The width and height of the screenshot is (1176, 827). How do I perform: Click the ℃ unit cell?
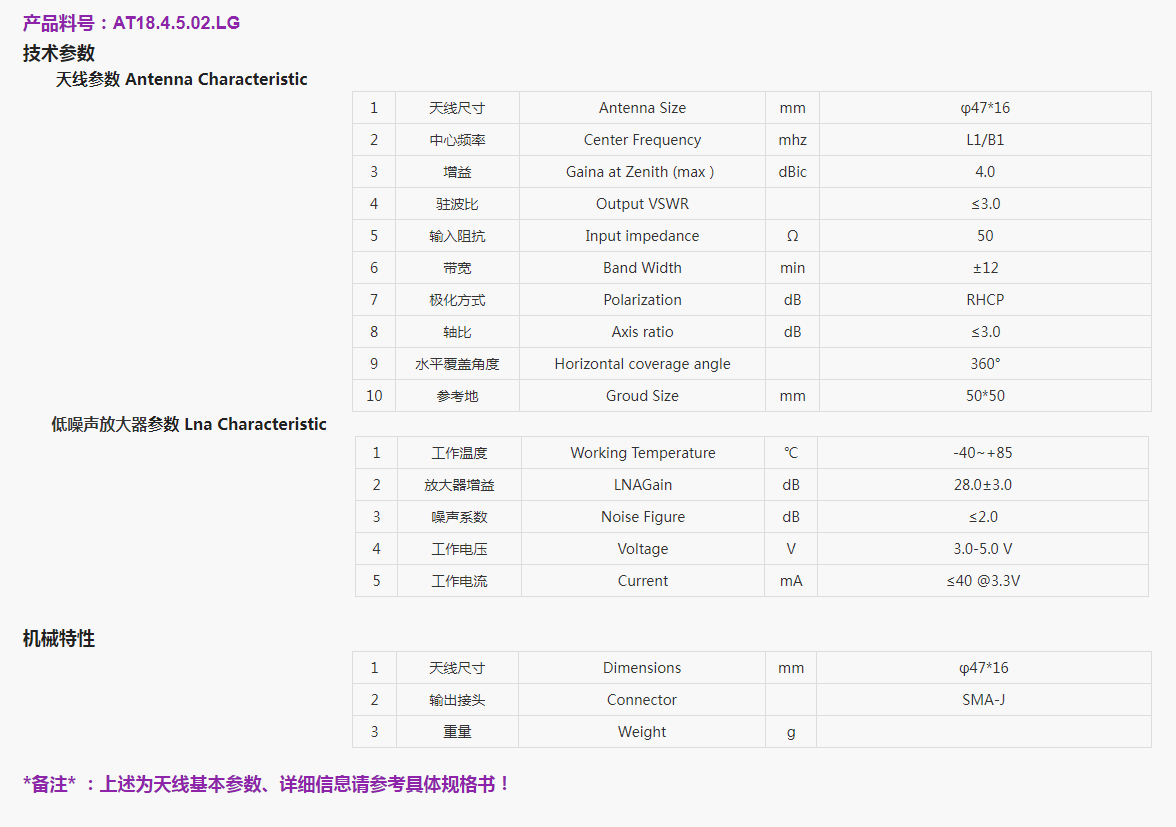point(790,453)
